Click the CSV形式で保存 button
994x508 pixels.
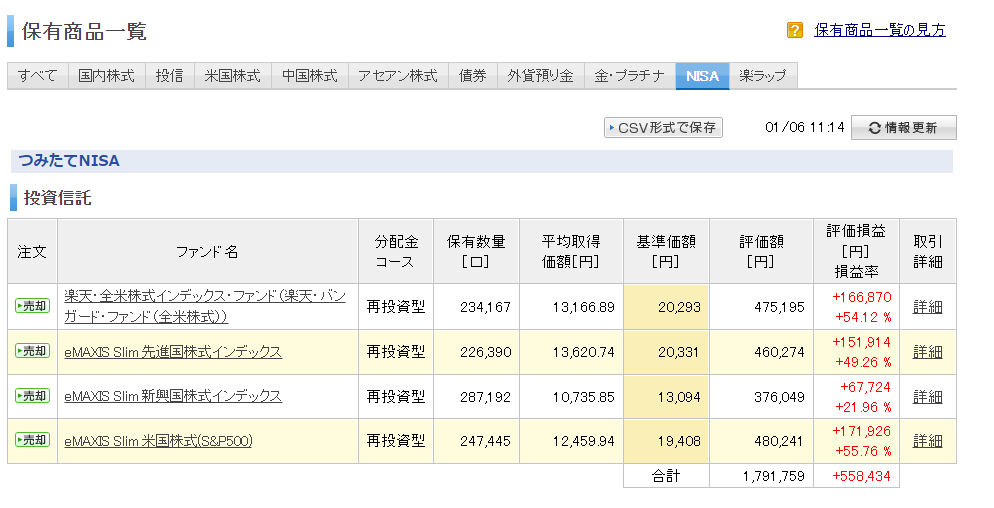[663, 127]
